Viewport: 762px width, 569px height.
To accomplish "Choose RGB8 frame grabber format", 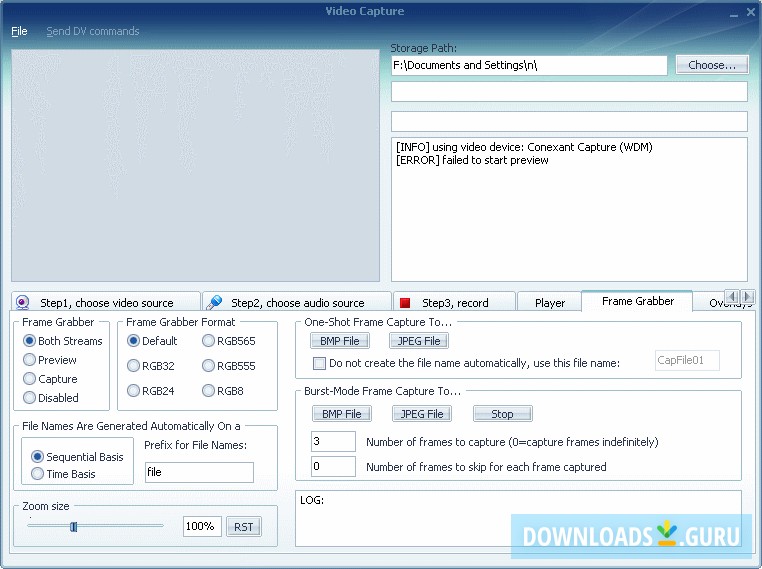I will (223, 391).
